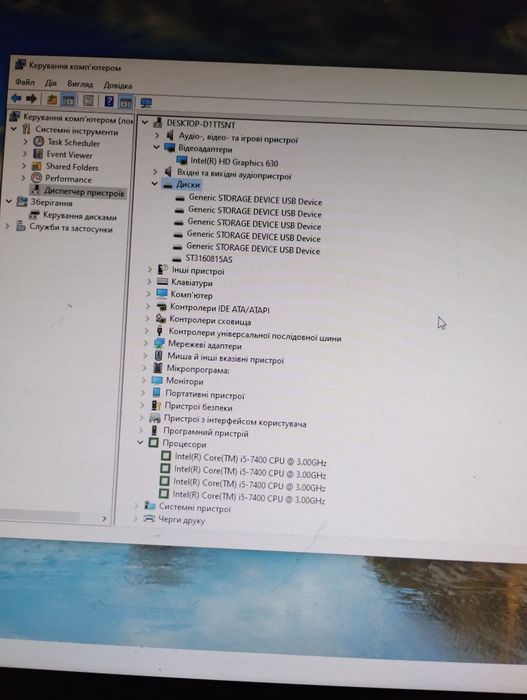527x700 pixels.
Task: Click the DESKTOP-D1TTSNT computer icon
Action: (158, 122)
